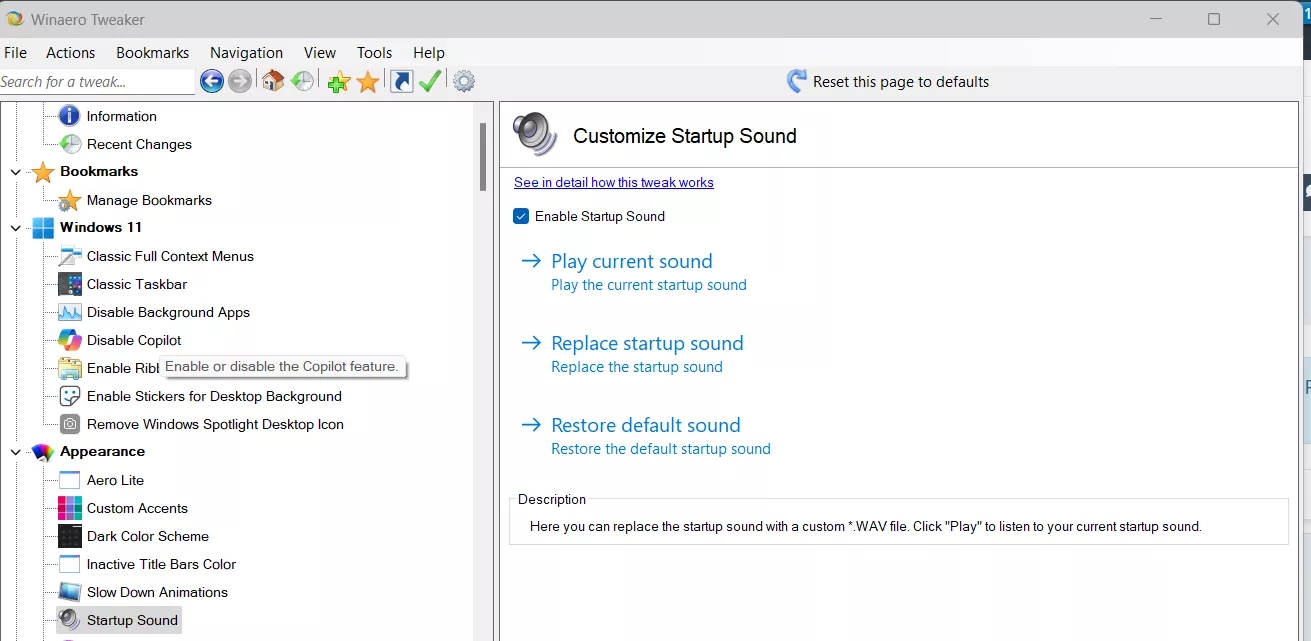The width and height of the screenshot is (1311, 641).
Task: Click the Recent Changes tree item icon
Action: coord(70,144)
